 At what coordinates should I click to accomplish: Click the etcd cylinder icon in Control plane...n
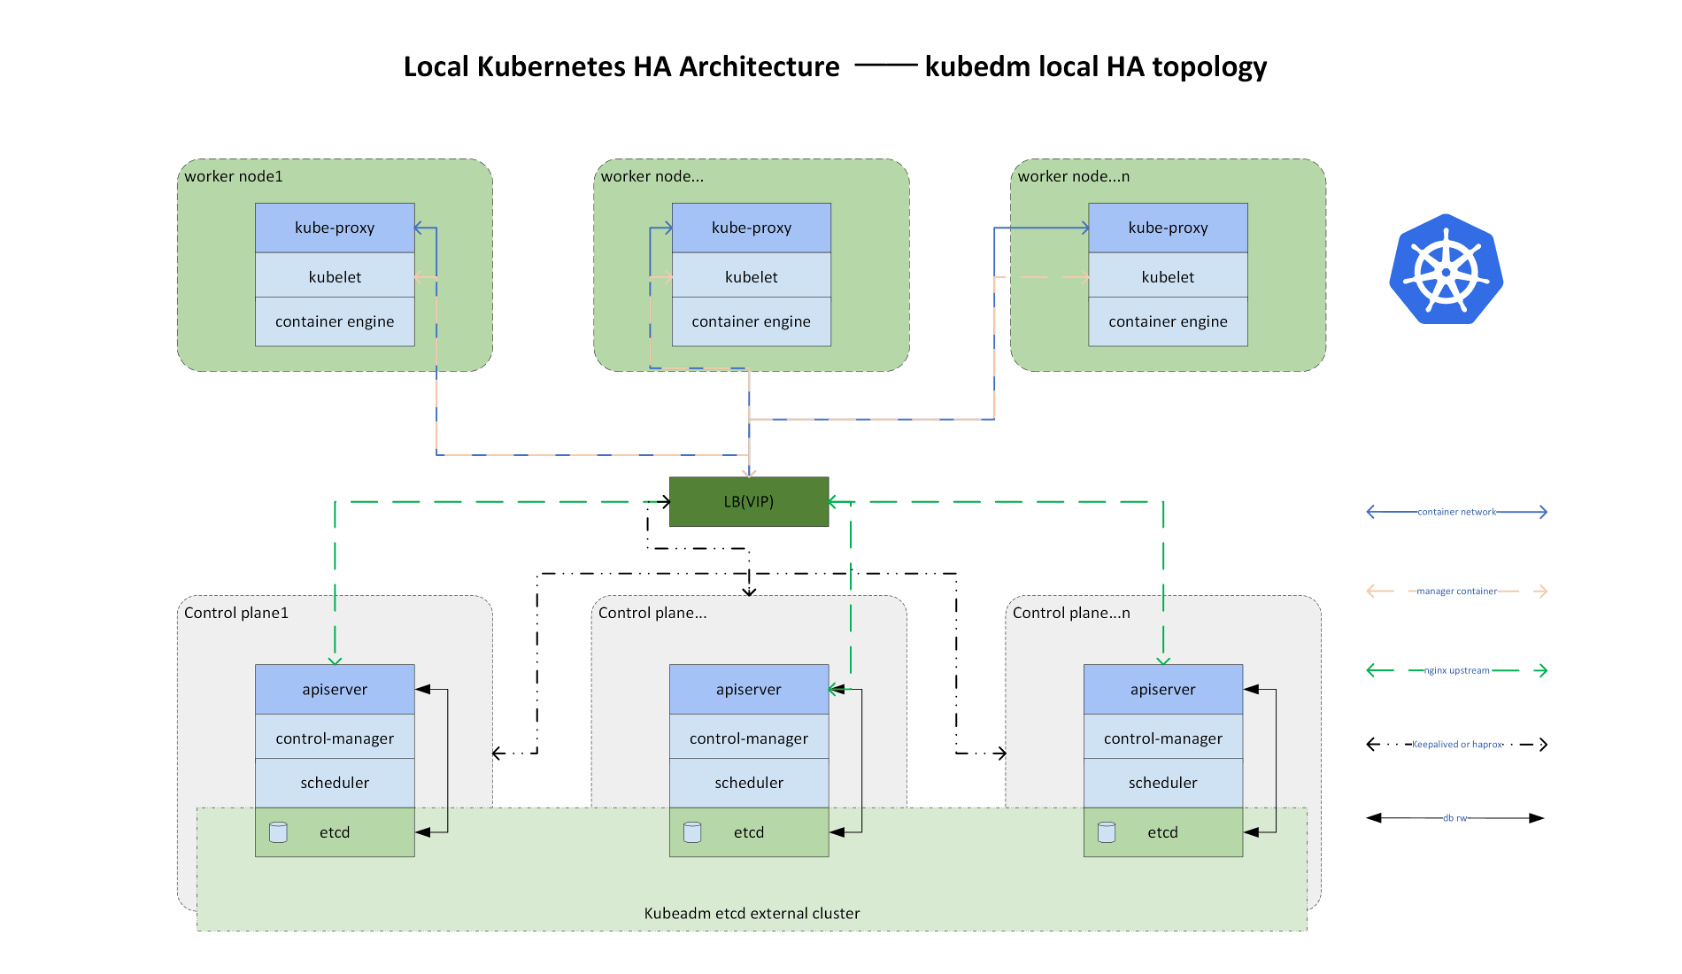tap(1106, 831)
